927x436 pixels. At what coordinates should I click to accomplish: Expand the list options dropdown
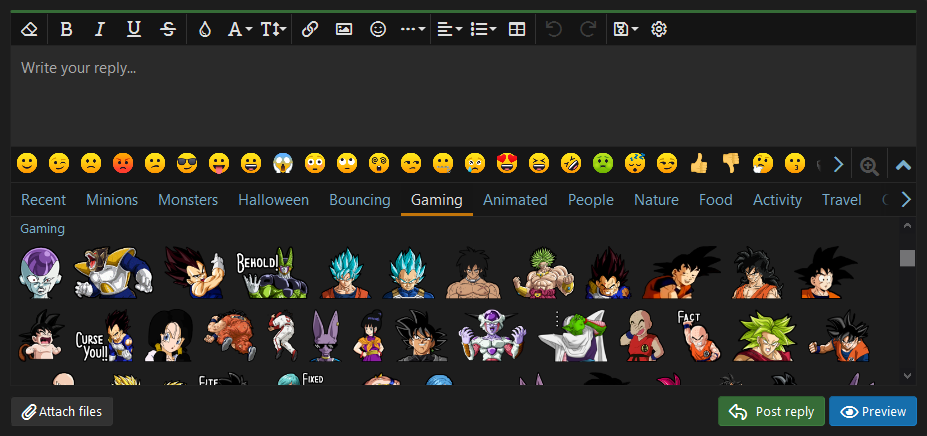coord(482,29)
